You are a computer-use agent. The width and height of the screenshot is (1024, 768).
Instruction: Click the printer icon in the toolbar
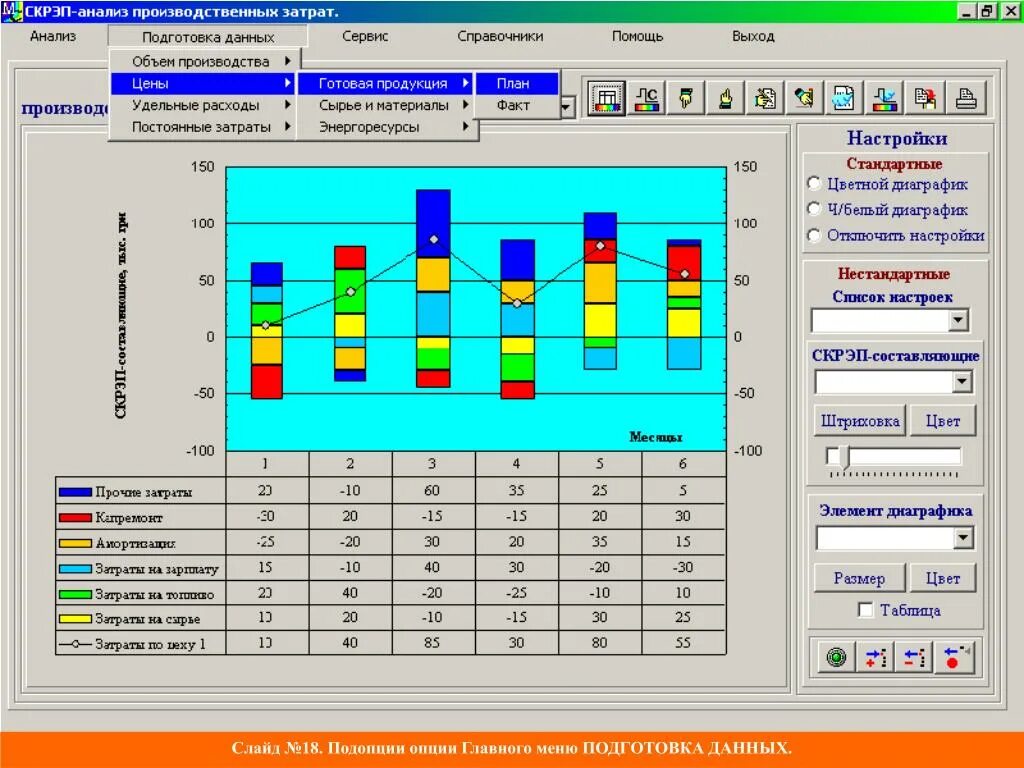pyautogui.click(x=966, y=99)
